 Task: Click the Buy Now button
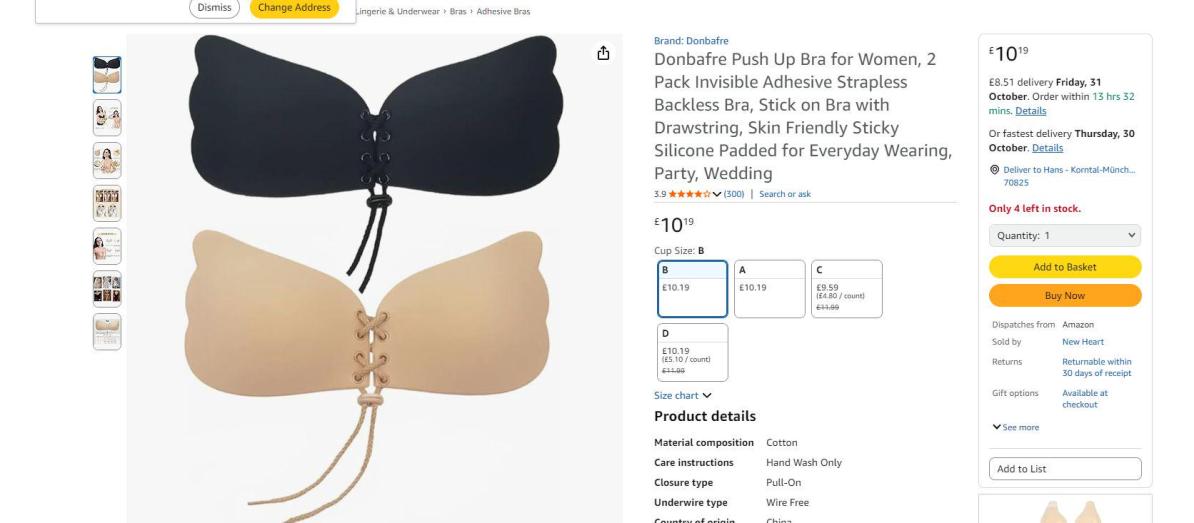click(1065, 295)
